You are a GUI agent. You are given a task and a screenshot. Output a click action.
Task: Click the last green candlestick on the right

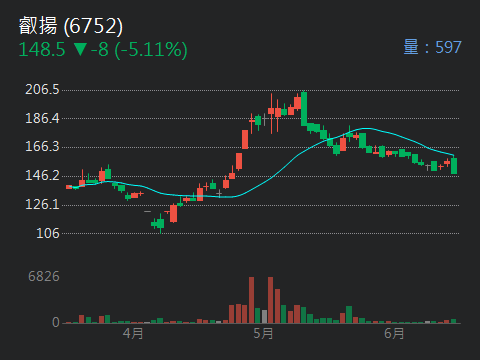click(454, 165)
